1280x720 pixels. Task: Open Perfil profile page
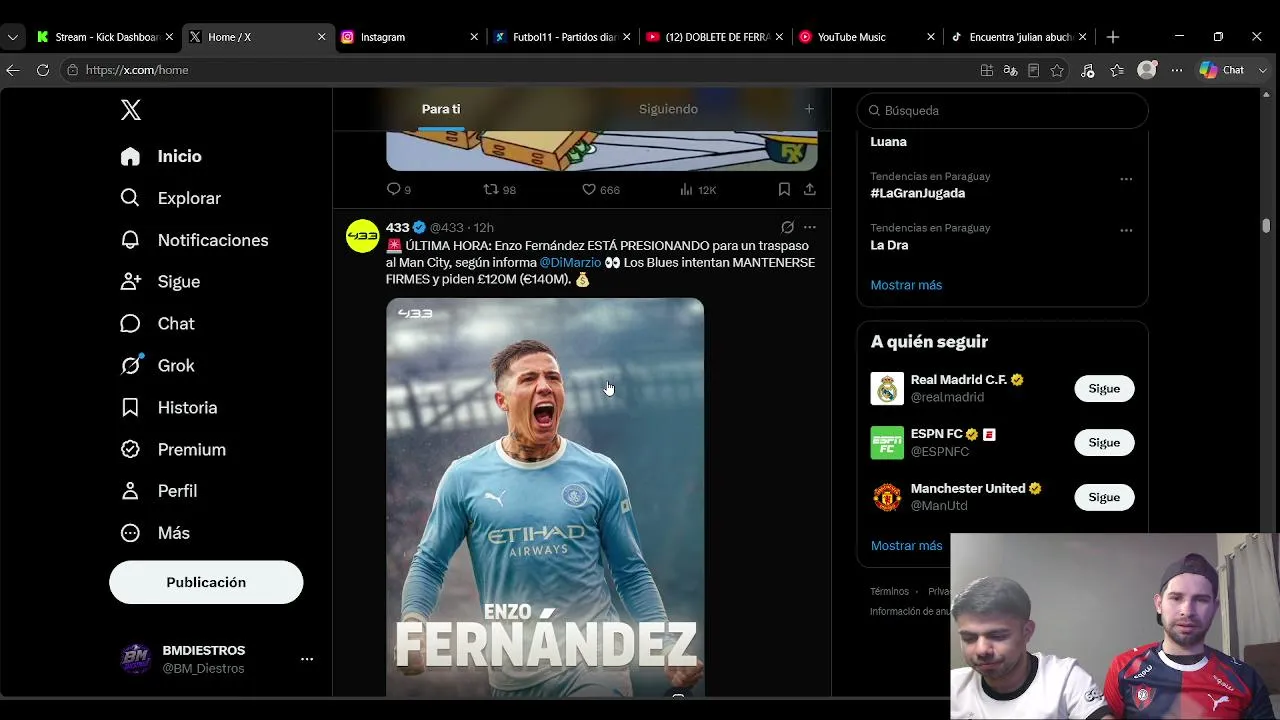pyautogui.click(x=158, y=491)
